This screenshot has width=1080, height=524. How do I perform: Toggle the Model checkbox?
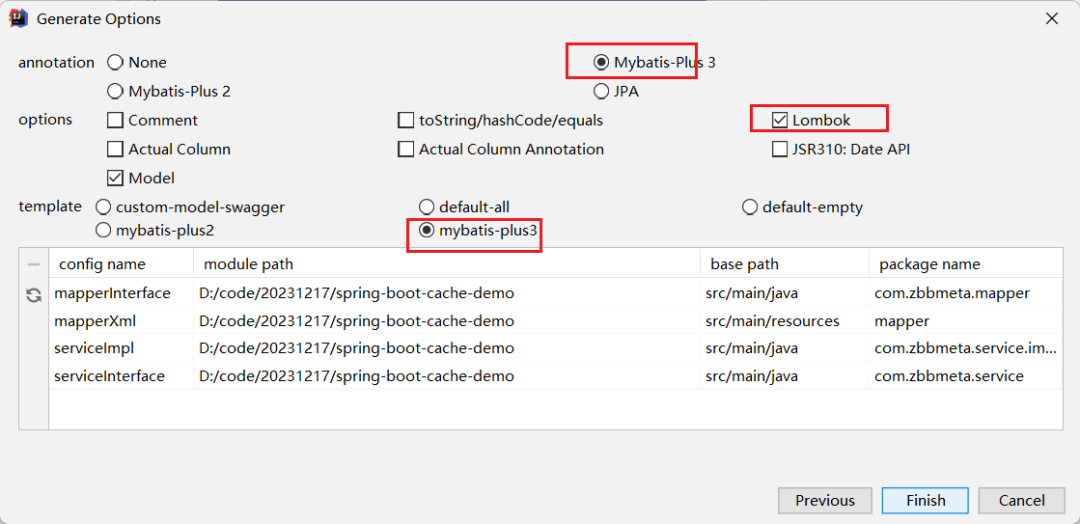[x=141, y=178]
